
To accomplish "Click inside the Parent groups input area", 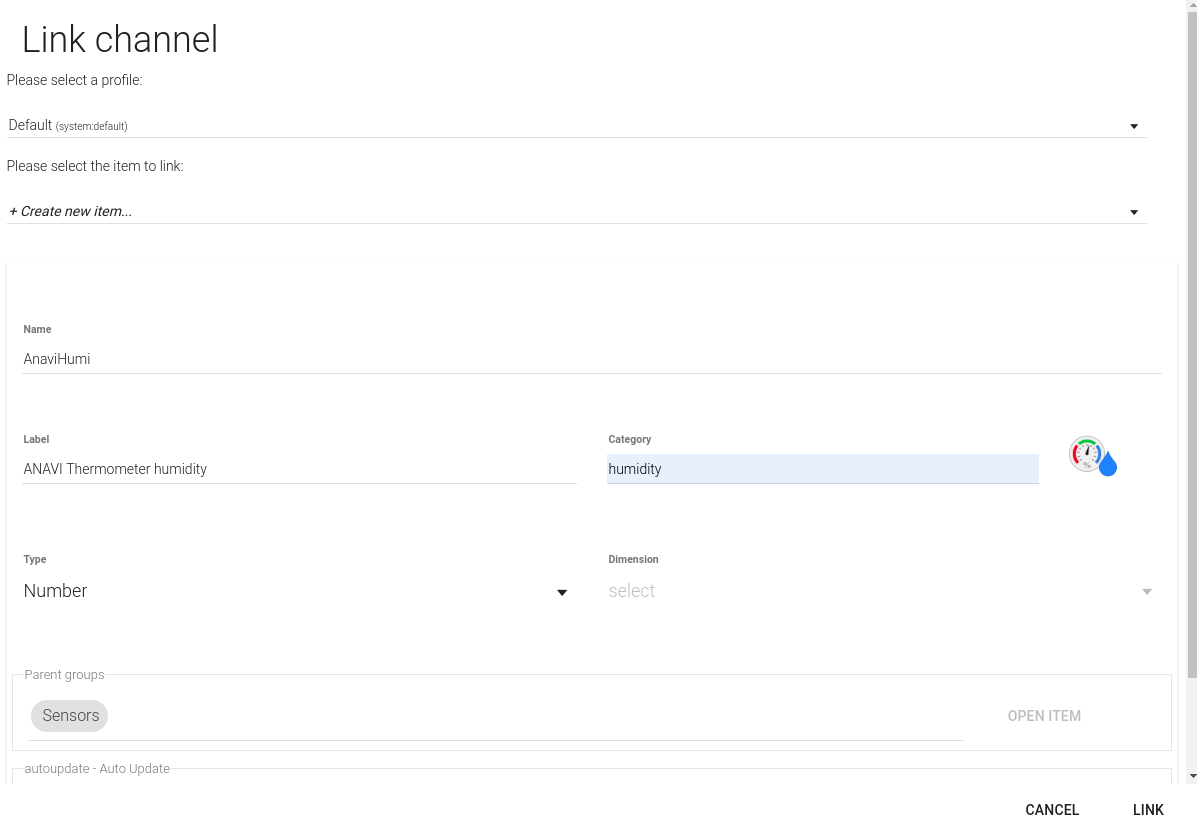I will [534, 716].
